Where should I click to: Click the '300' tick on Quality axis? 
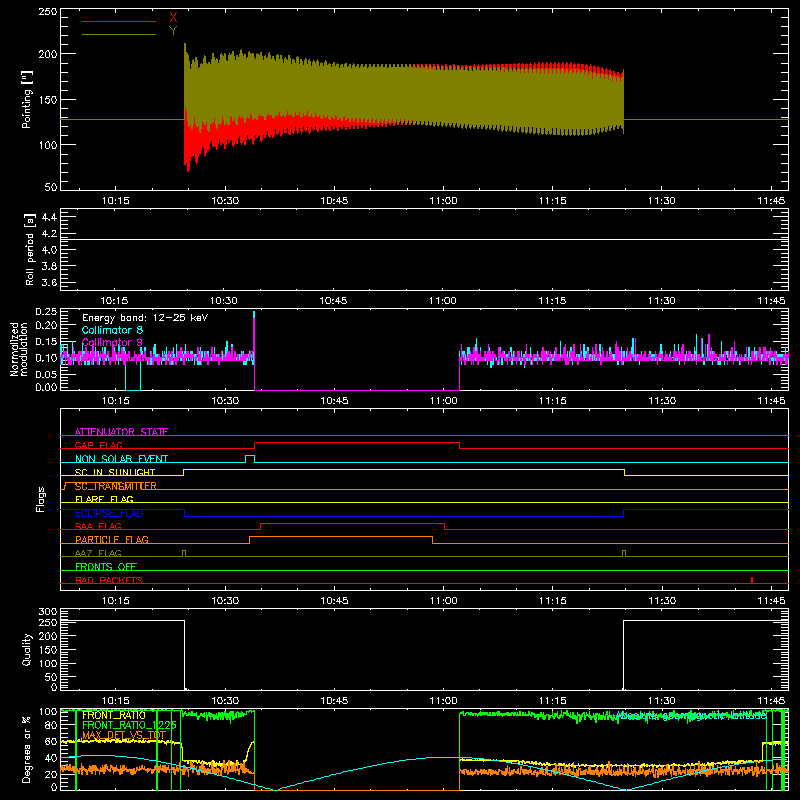coord(48,612)
